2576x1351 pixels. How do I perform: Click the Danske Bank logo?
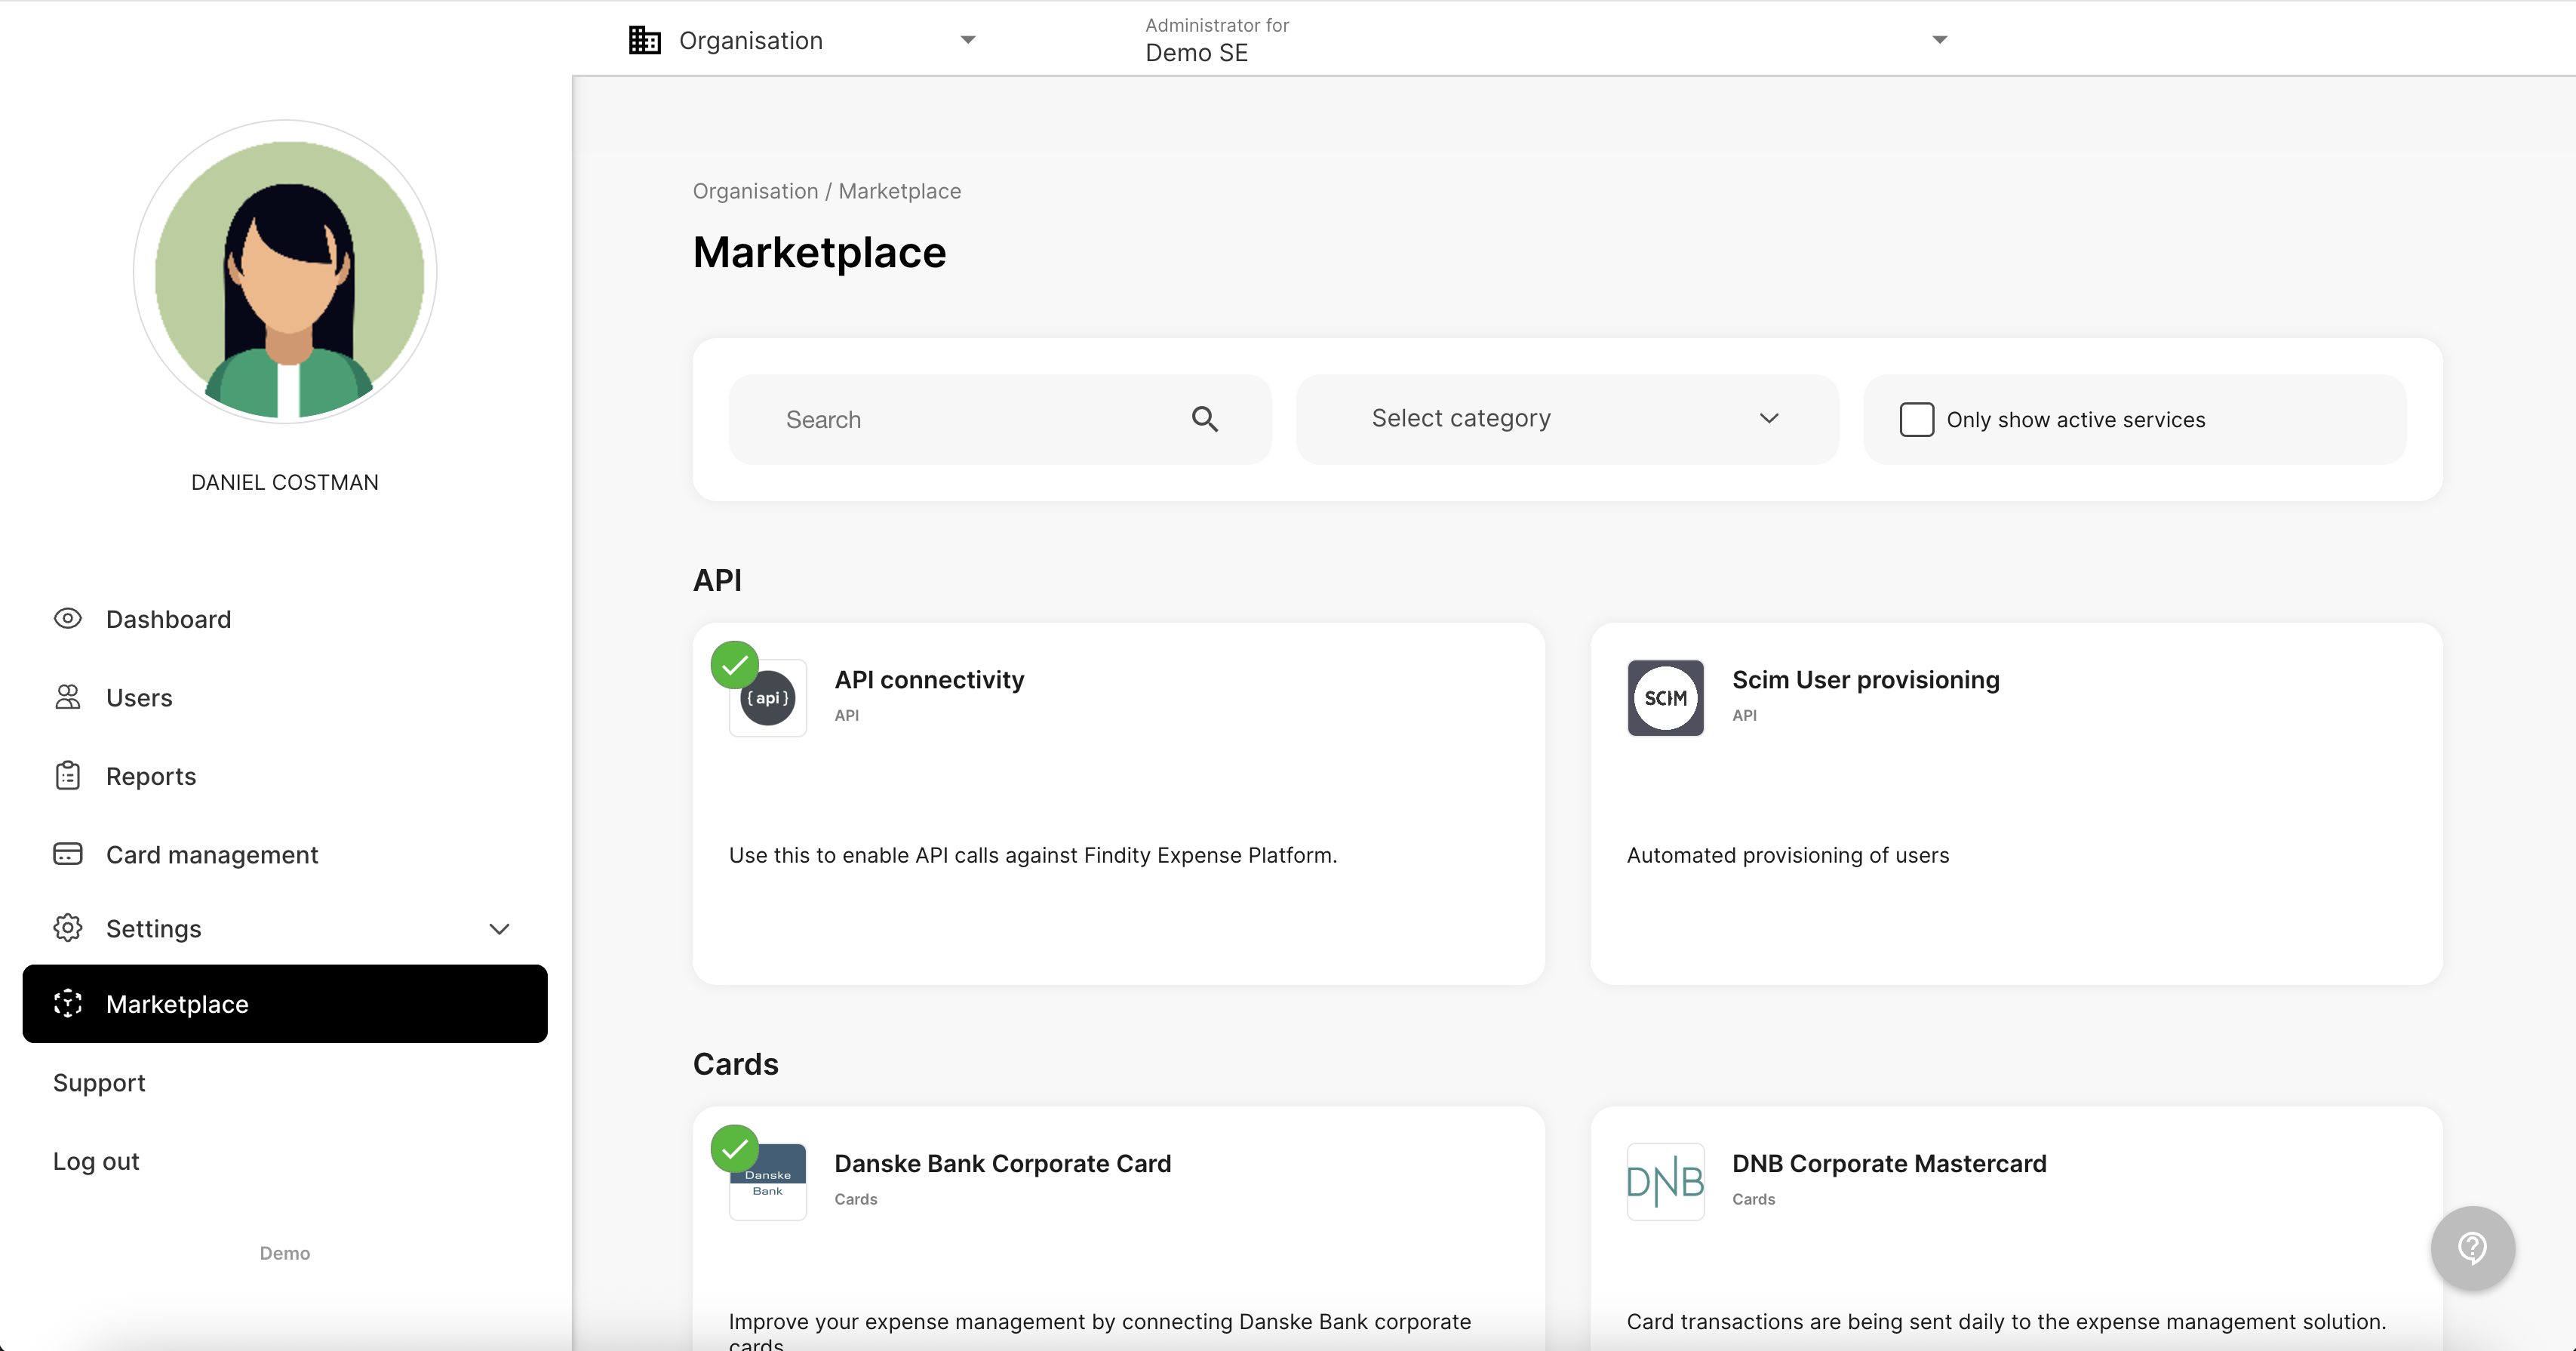click(x=767, y=1182)
